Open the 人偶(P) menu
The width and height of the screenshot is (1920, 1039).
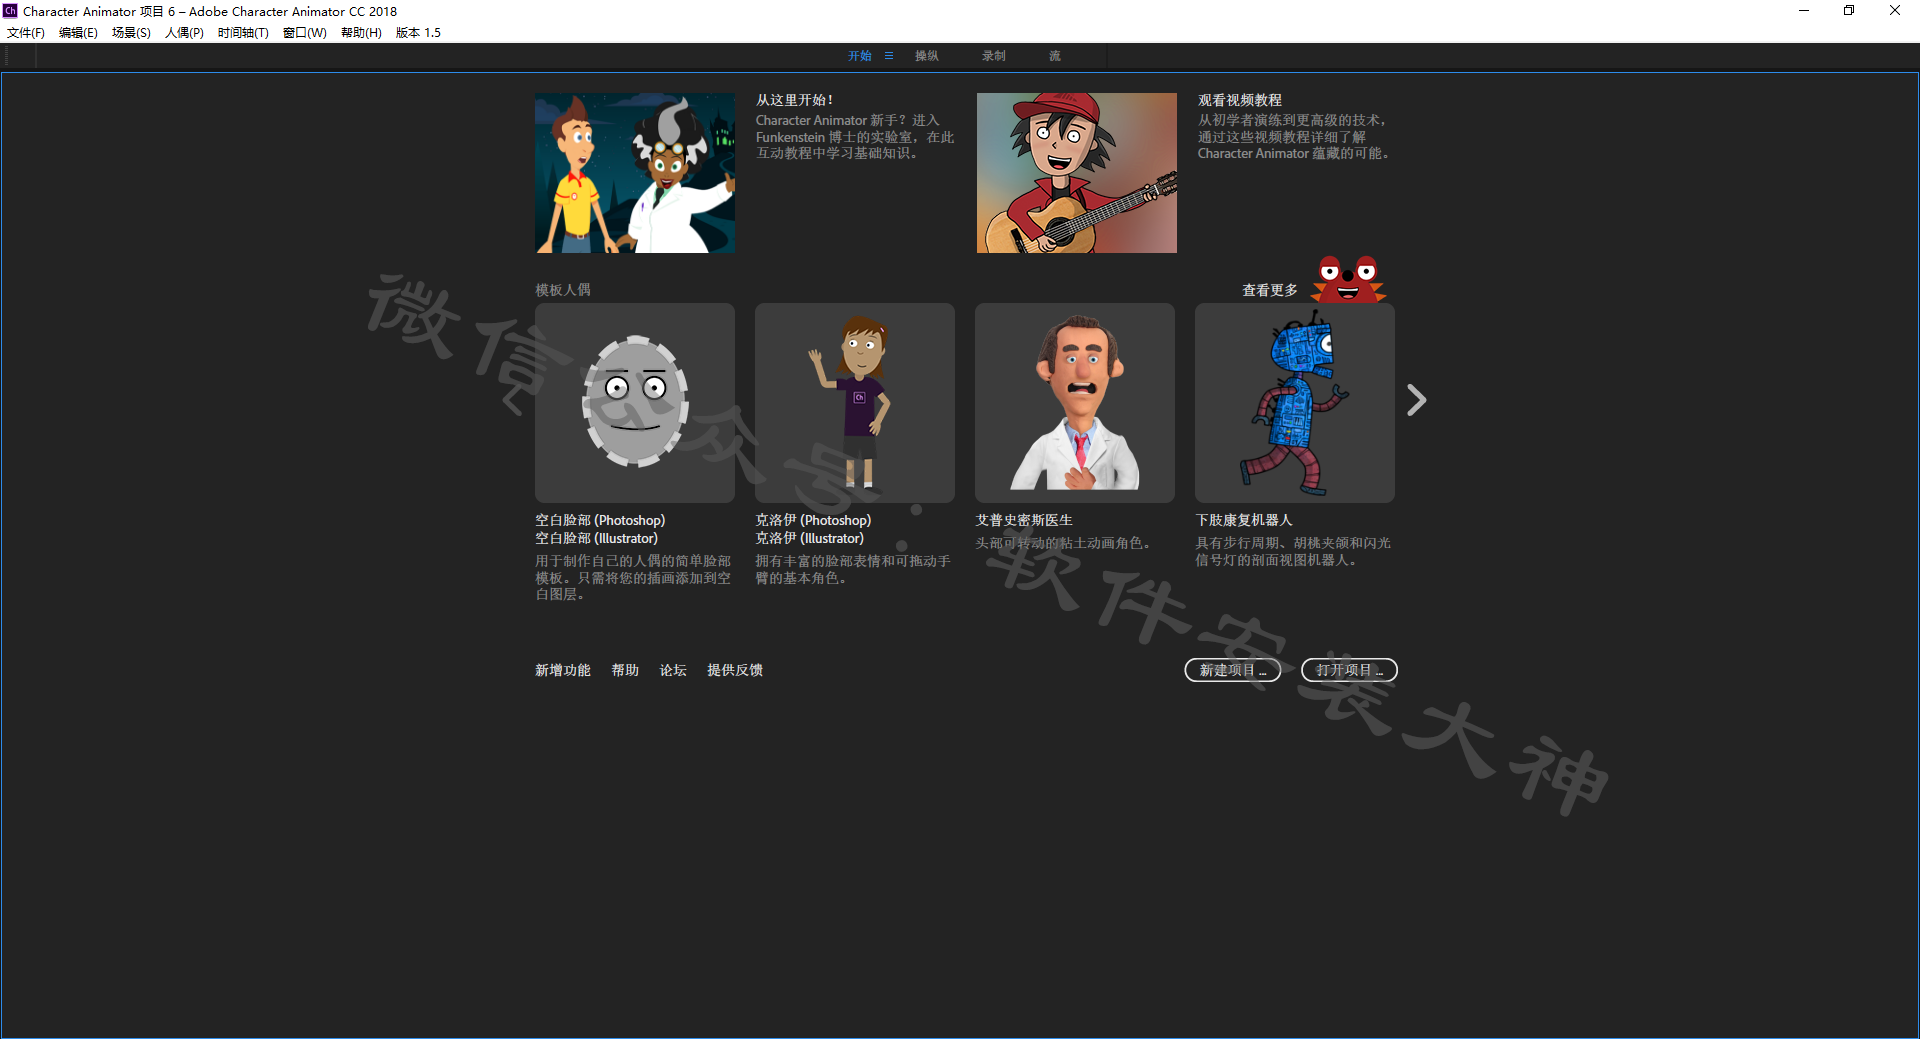(184, 33)
